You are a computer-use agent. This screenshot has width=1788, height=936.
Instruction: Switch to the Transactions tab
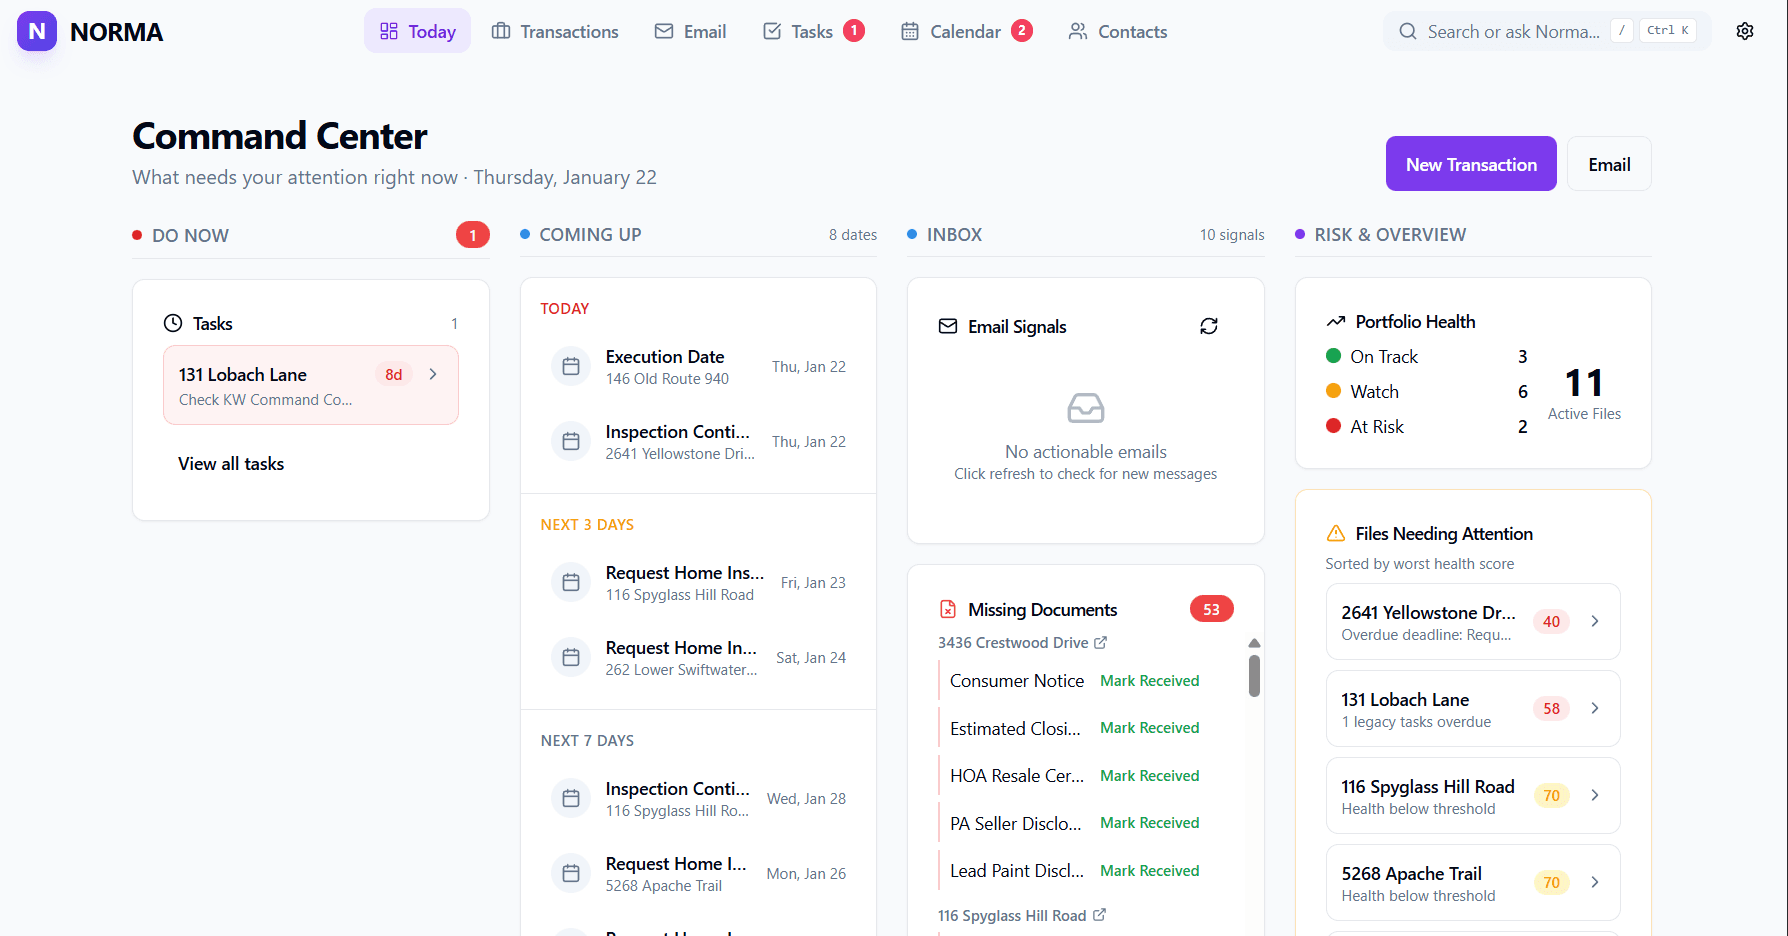(x=555, y=31)
